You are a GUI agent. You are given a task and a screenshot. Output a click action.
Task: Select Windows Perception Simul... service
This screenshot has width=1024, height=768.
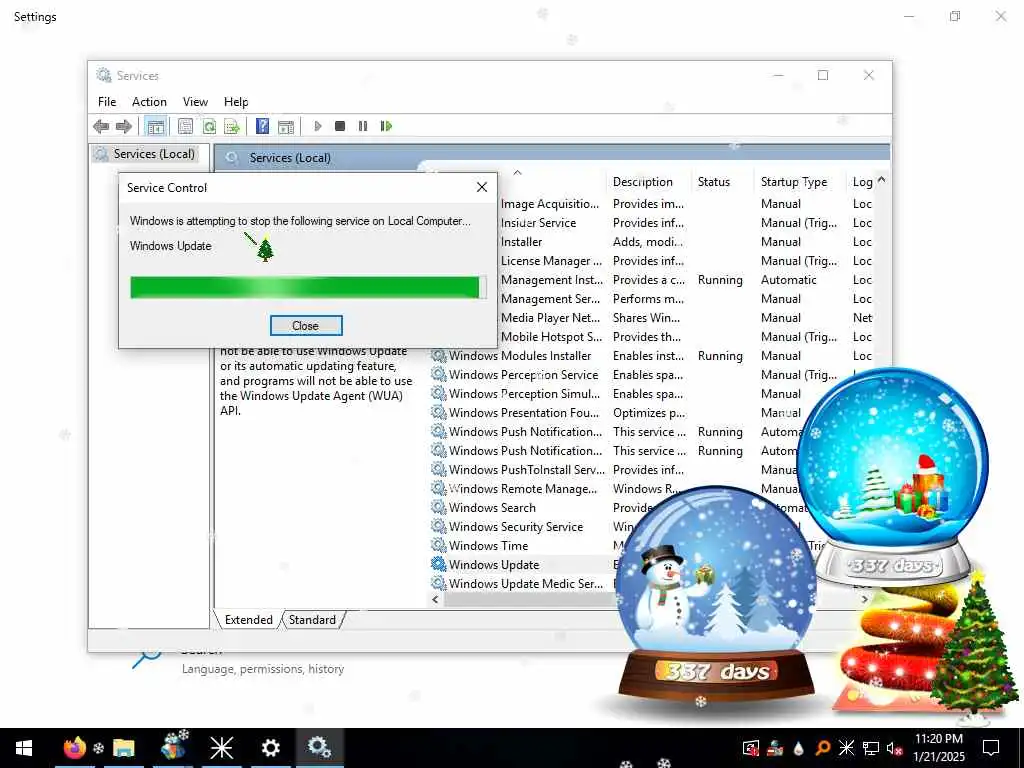[524, 394]
